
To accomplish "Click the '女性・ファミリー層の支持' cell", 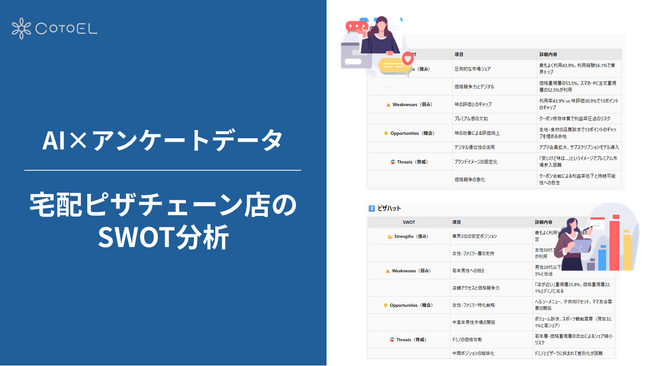I will (x=473, y=253).
